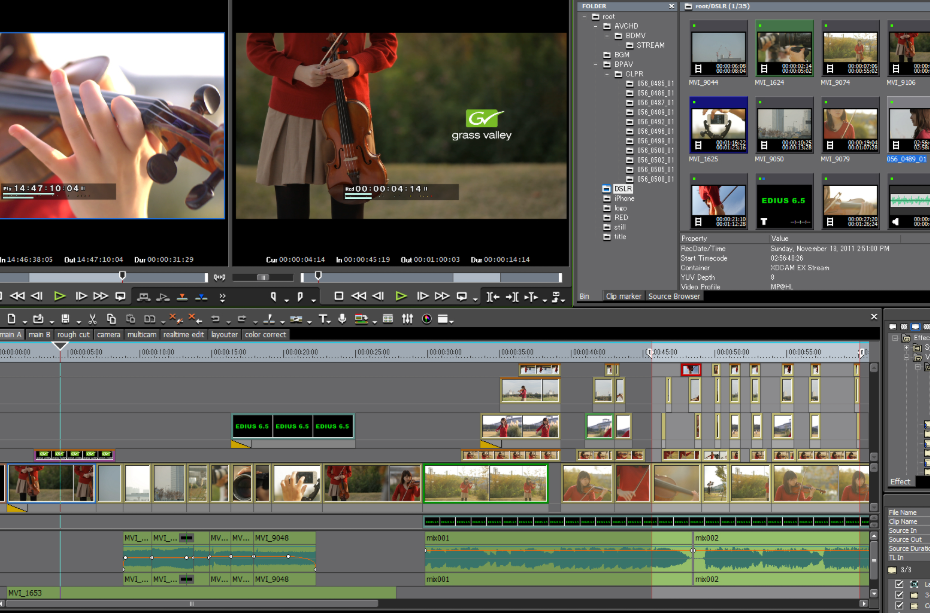The height and width of the screenshot is (613, 930).
Task: Open the color correct sequence tab
Action: coord(265,334)
